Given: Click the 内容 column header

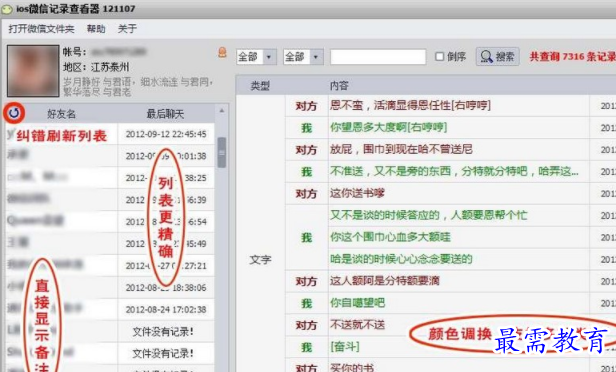Looking at the screenshot, I should pos(339,86).
